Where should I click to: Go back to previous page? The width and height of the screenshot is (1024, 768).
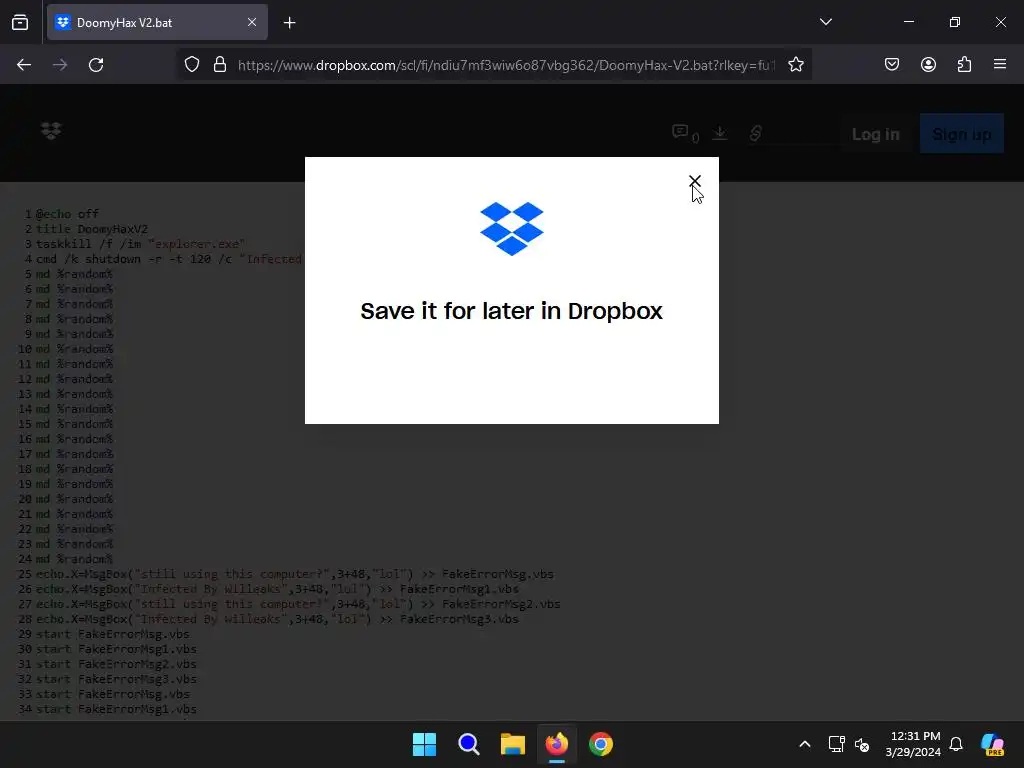click(24, 65)
